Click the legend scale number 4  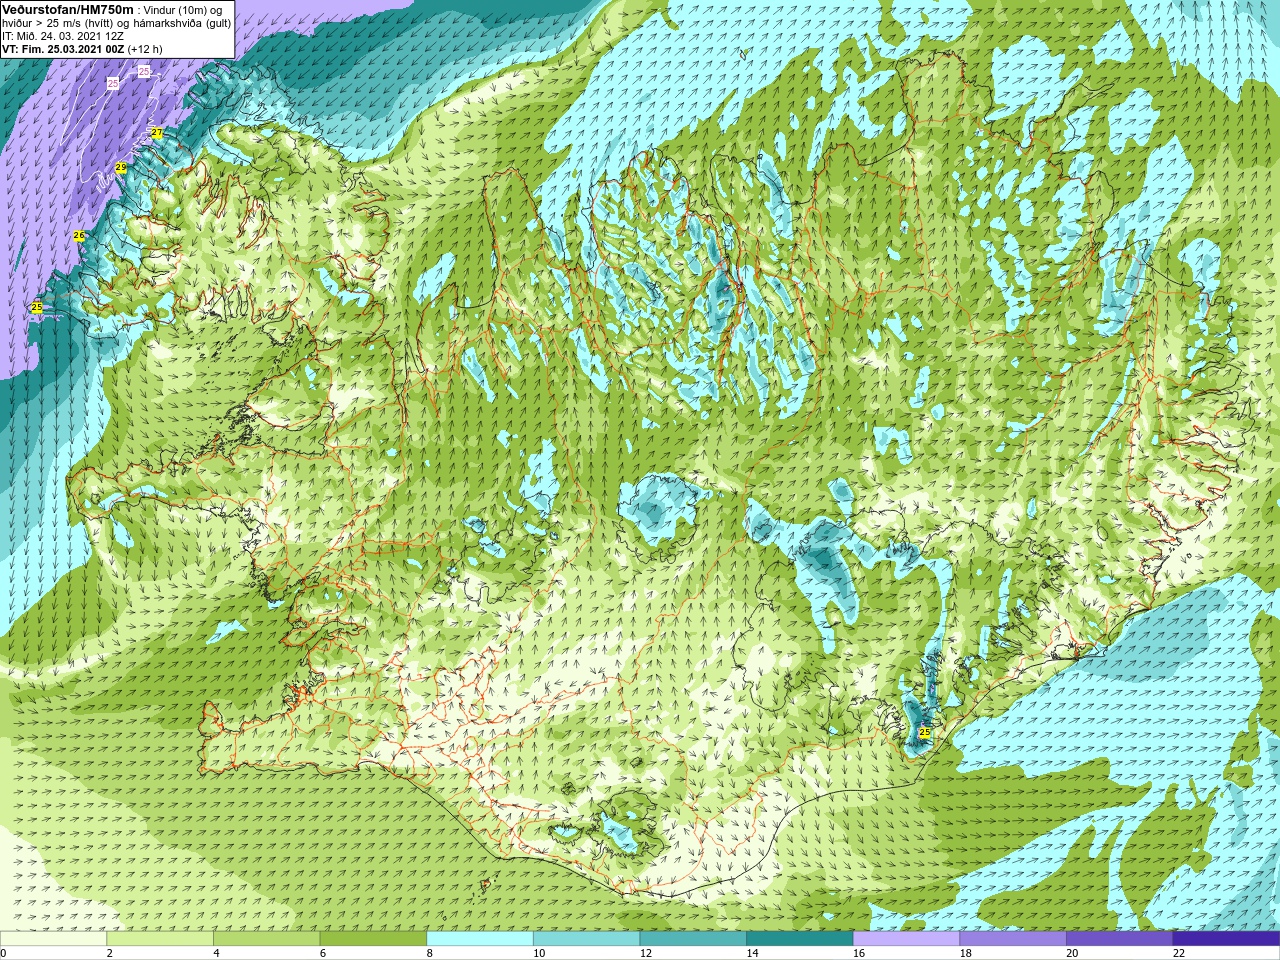(216, 953)
